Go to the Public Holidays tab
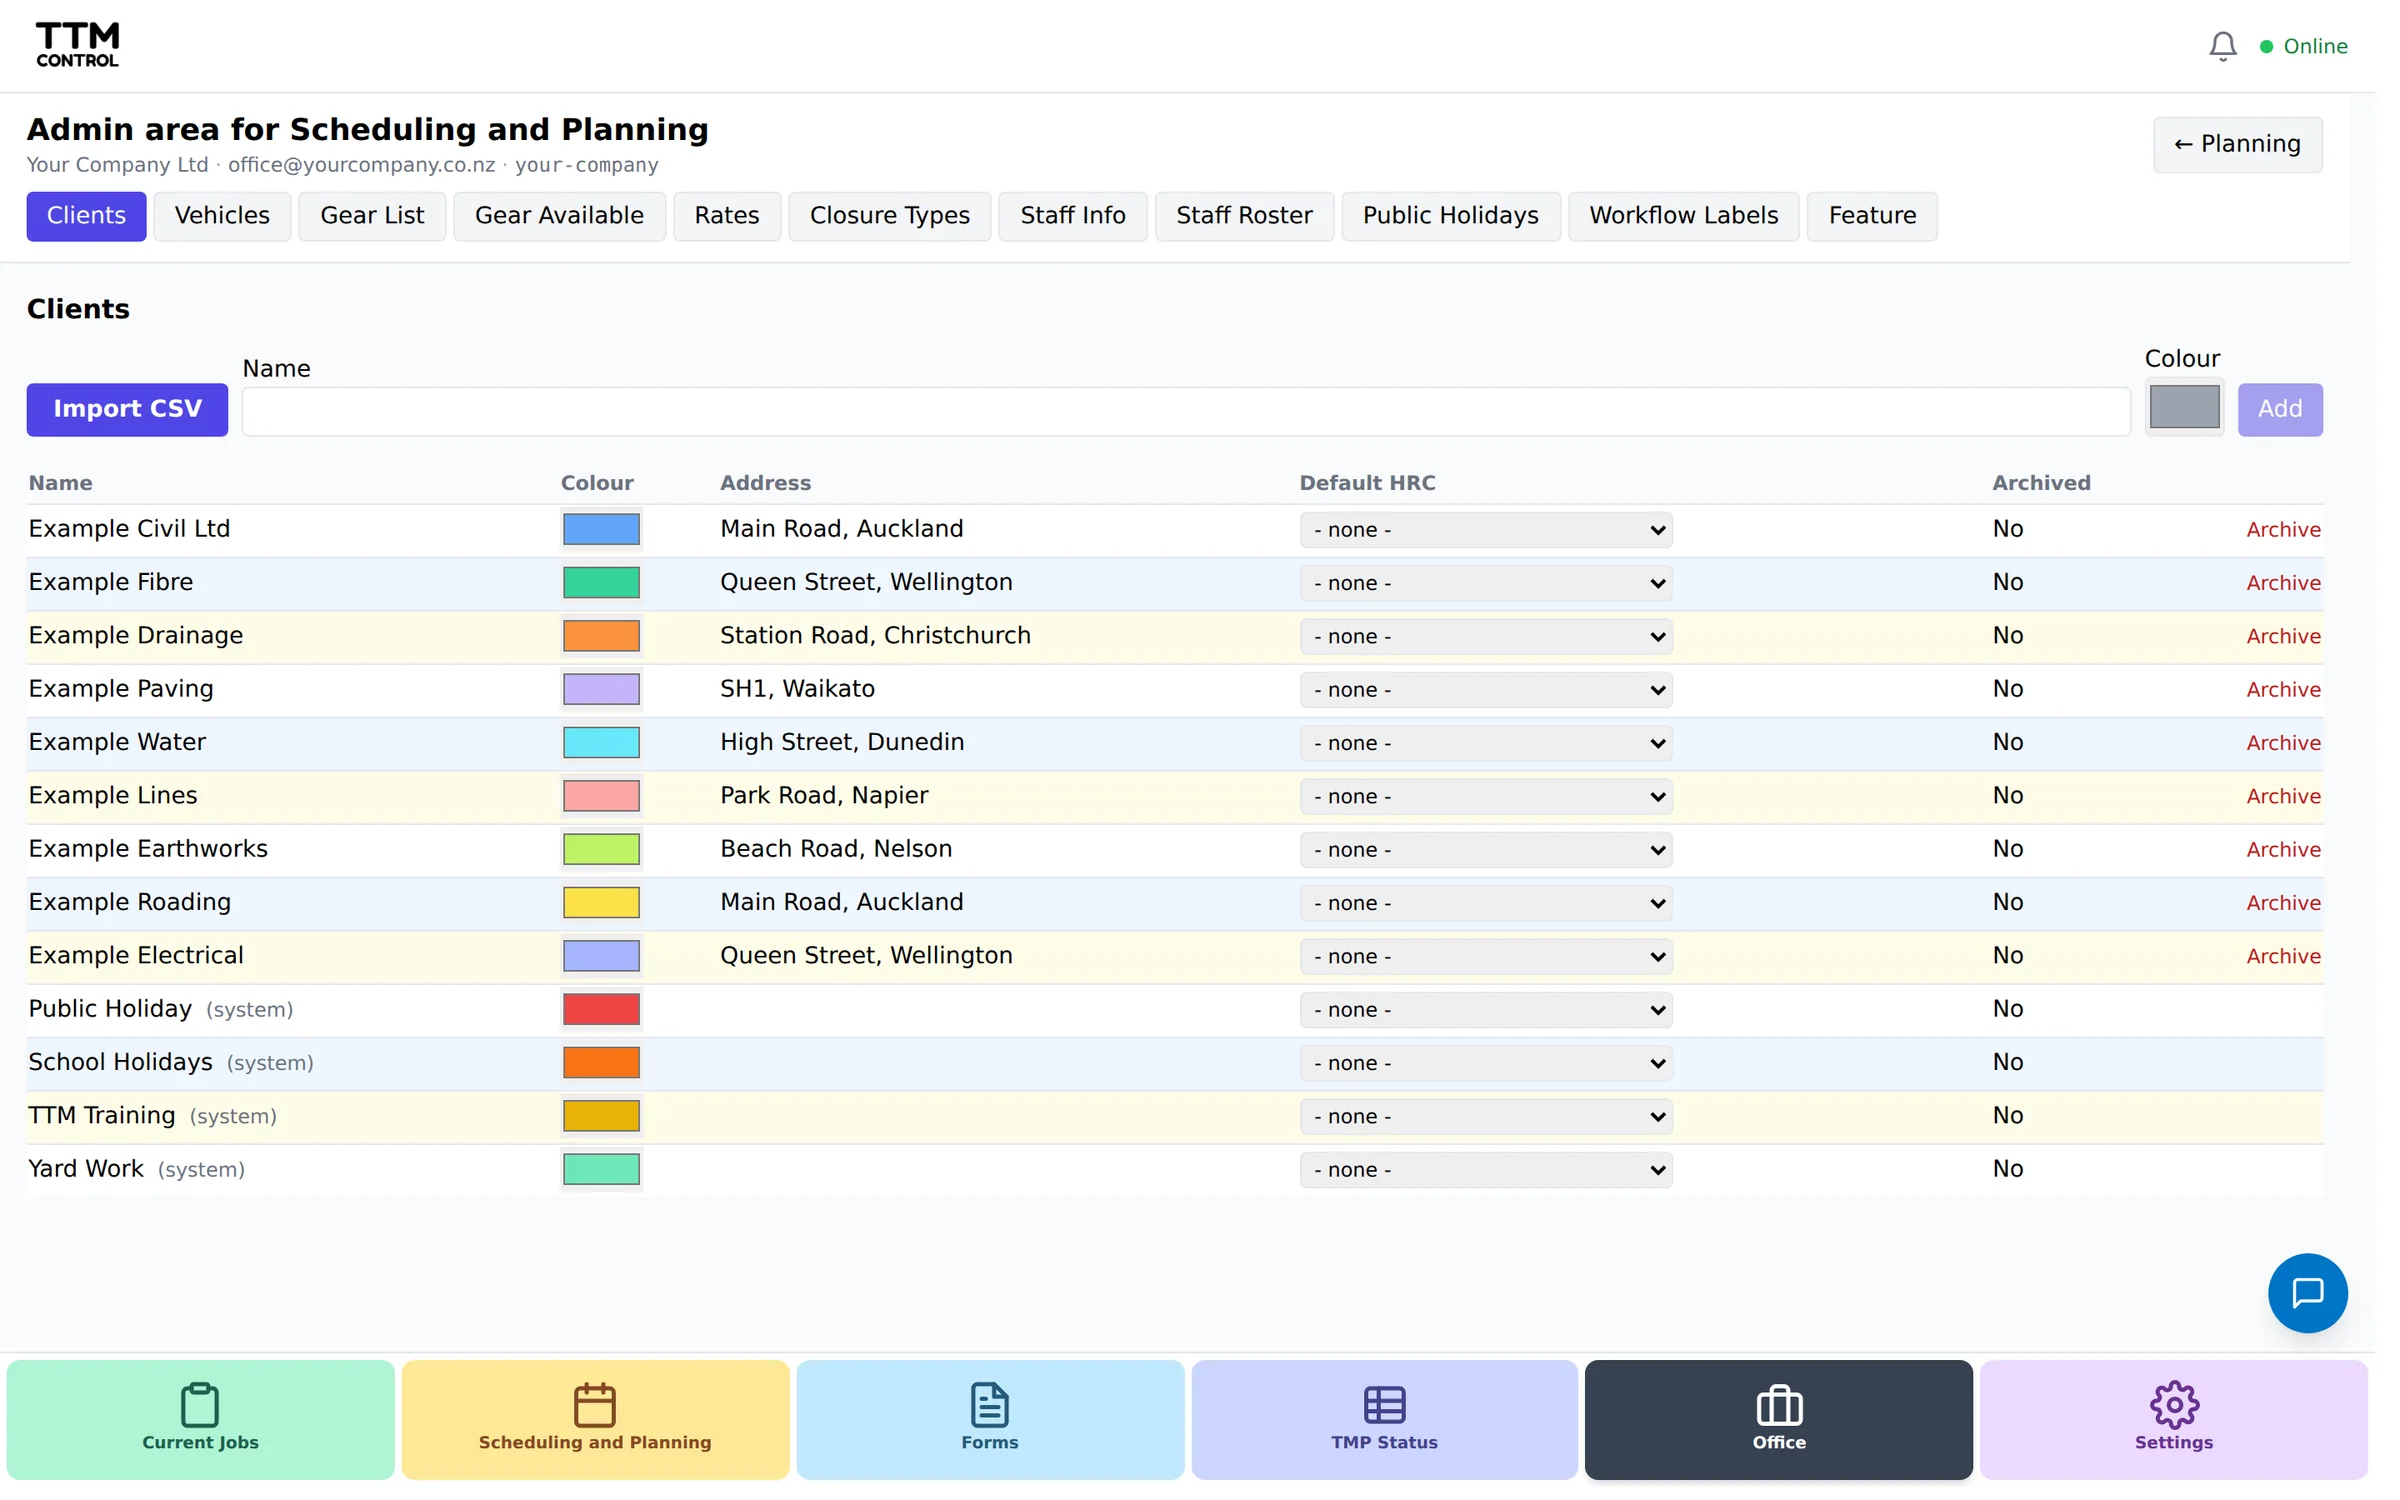This screenshot has width=2400, height=1500. (1450, 216)
